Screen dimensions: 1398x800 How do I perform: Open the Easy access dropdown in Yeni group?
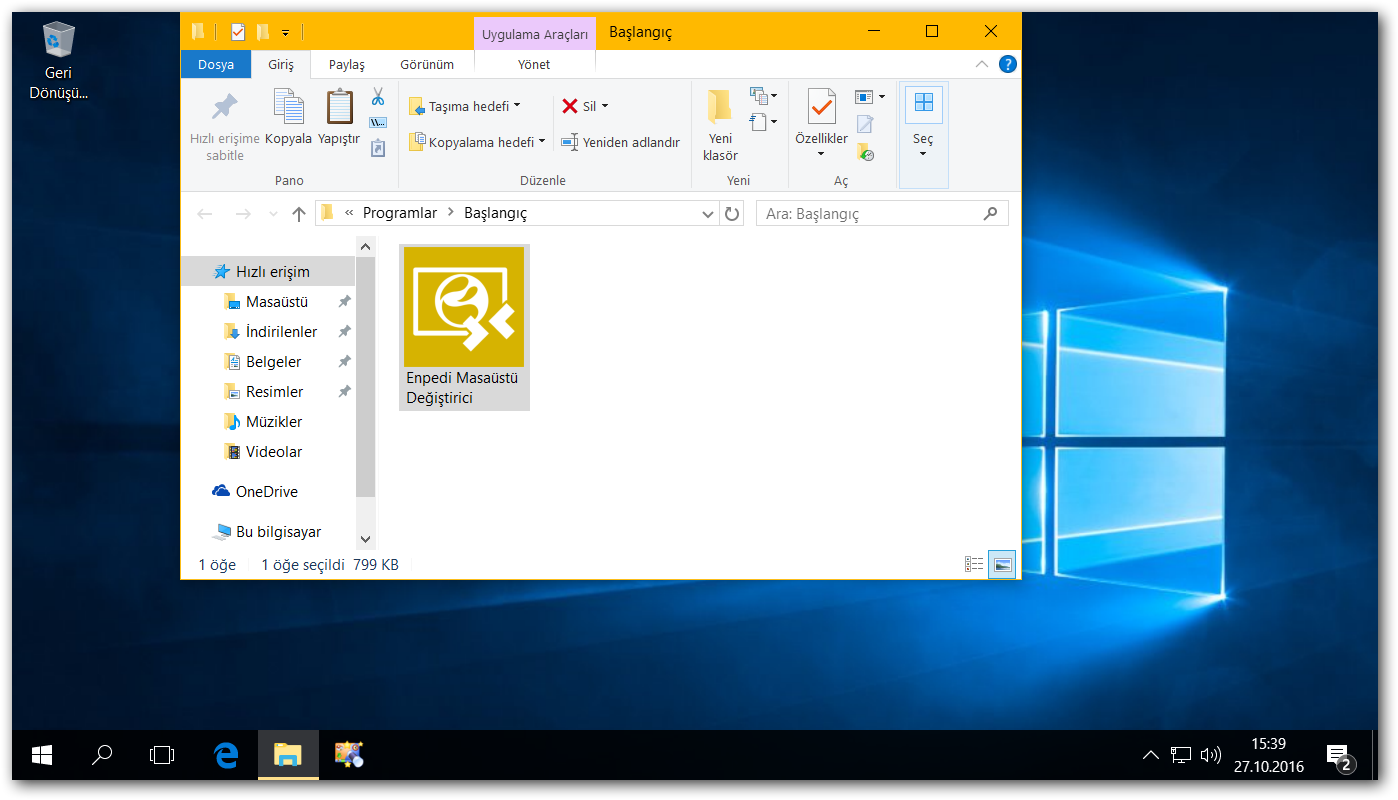[x=763, y=122]
